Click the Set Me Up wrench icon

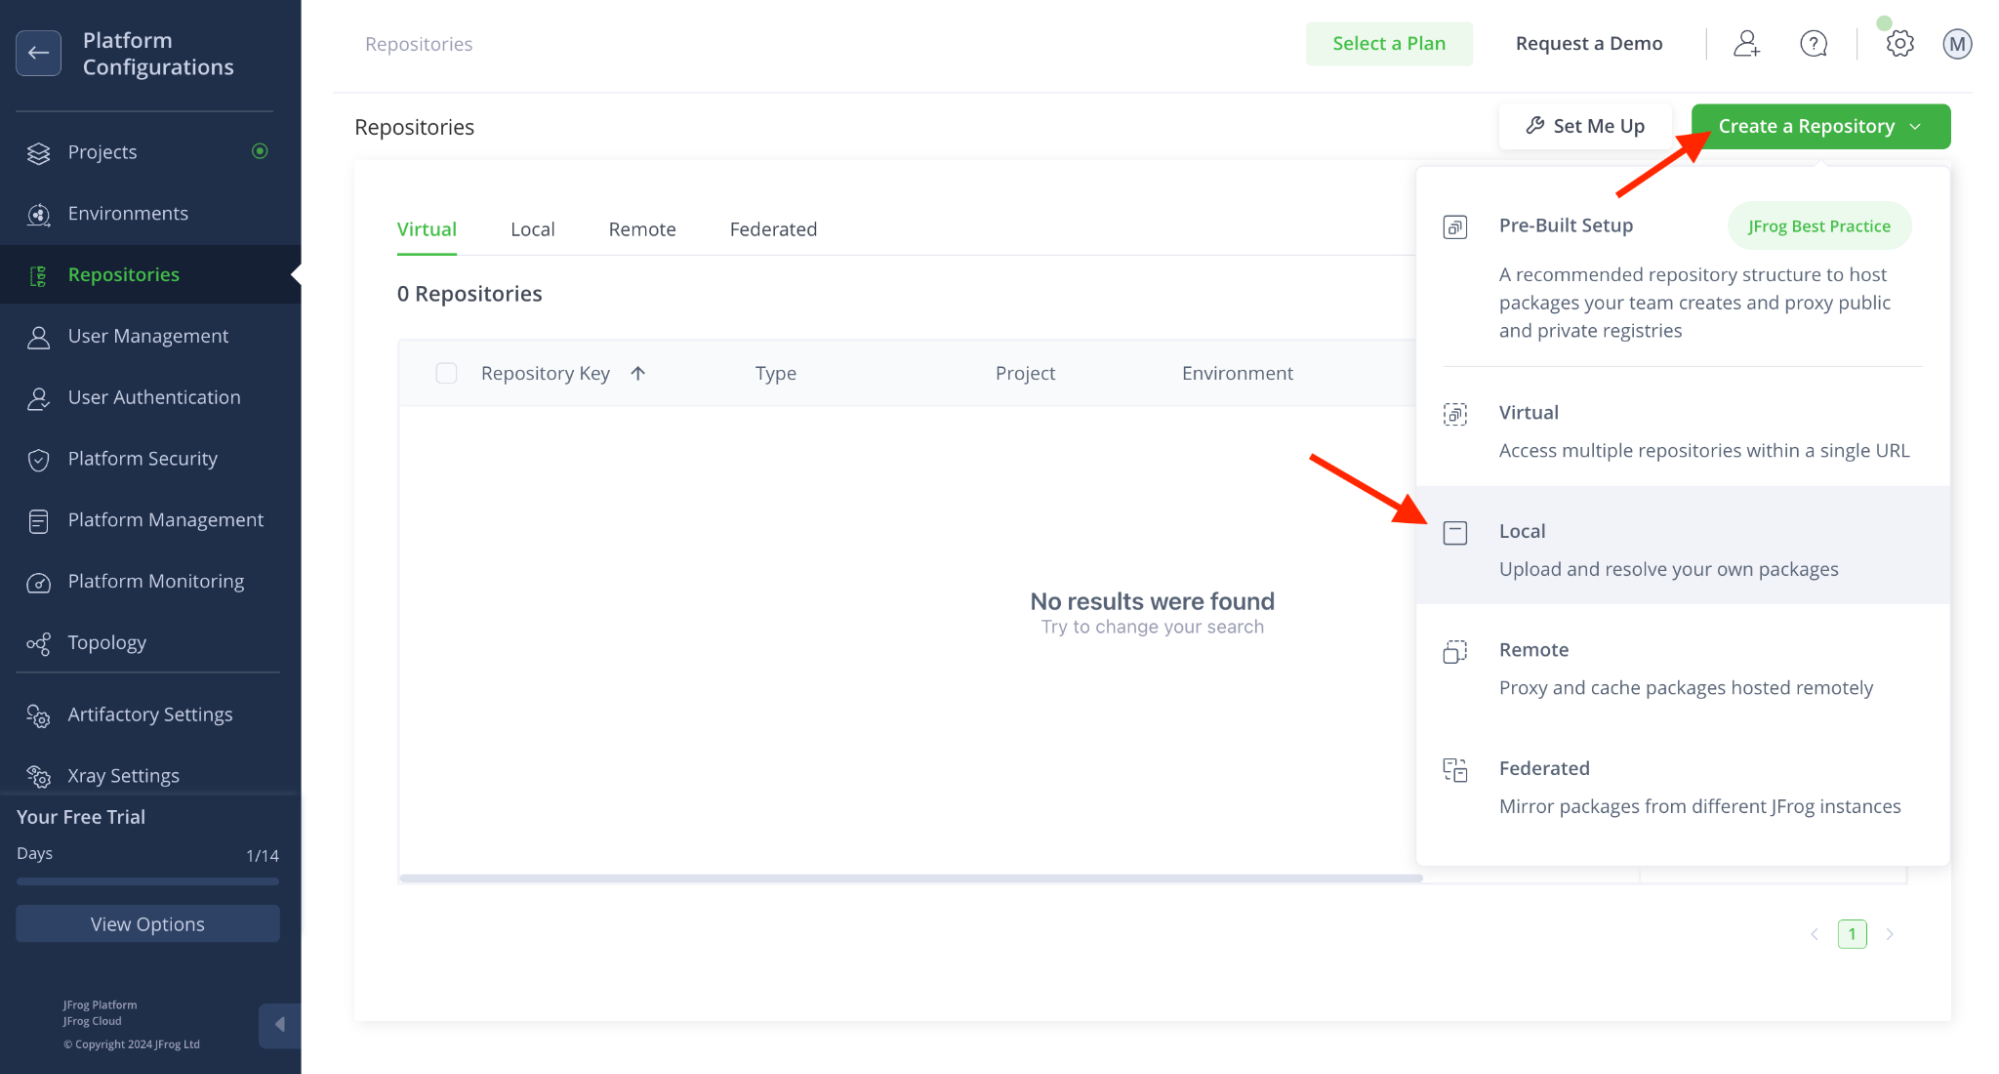click(1534, 125)
